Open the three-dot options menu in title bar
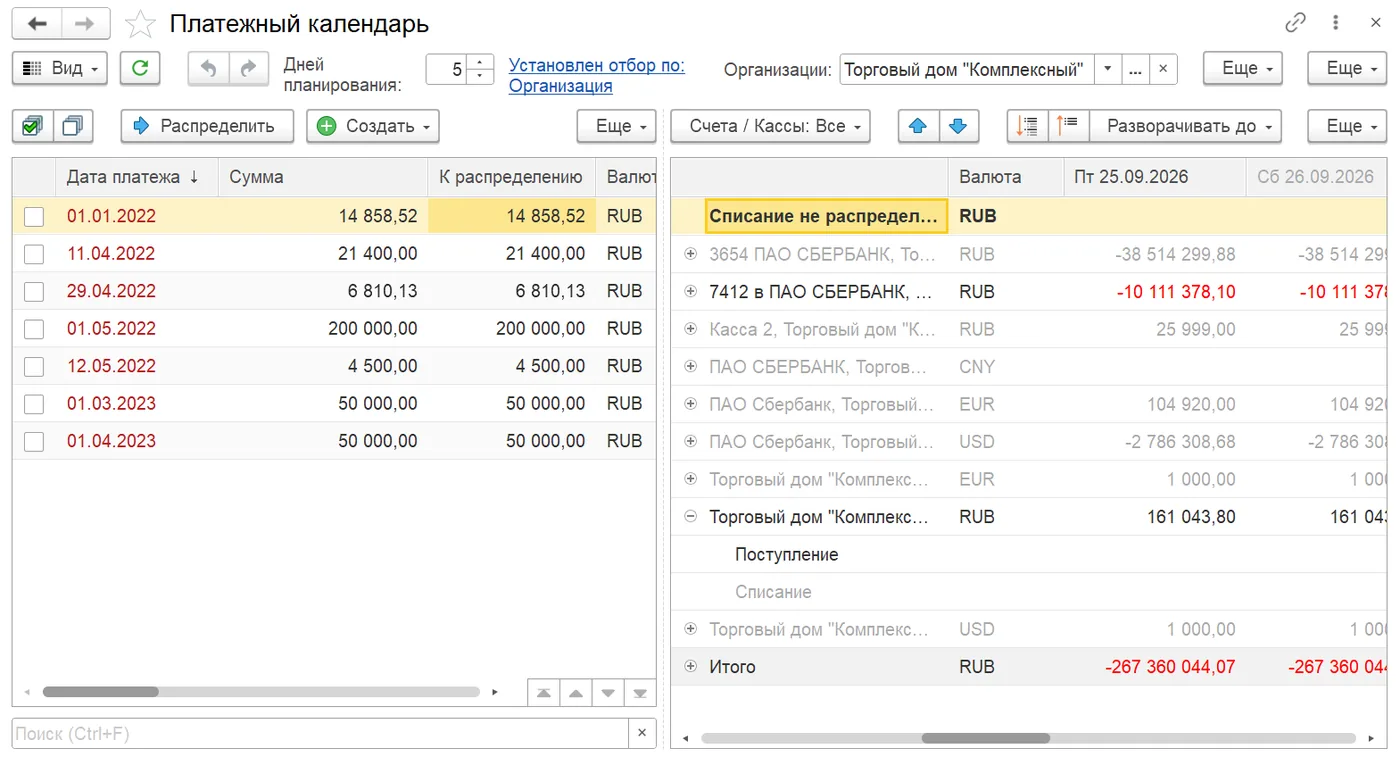Image resolution: width=1400 pixels, height=757 pixels. pos(1336,23)
